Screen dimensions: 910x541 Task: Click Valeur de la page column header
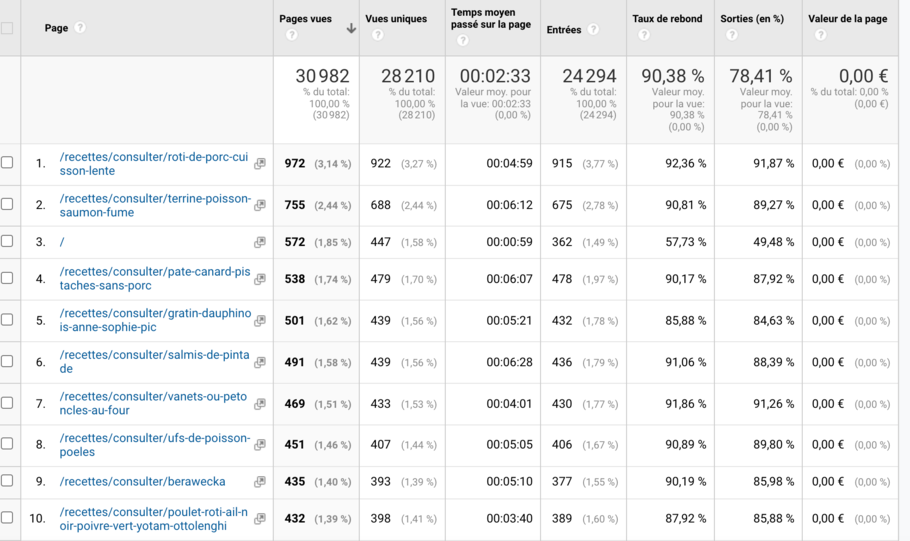(x=847, y=19)
